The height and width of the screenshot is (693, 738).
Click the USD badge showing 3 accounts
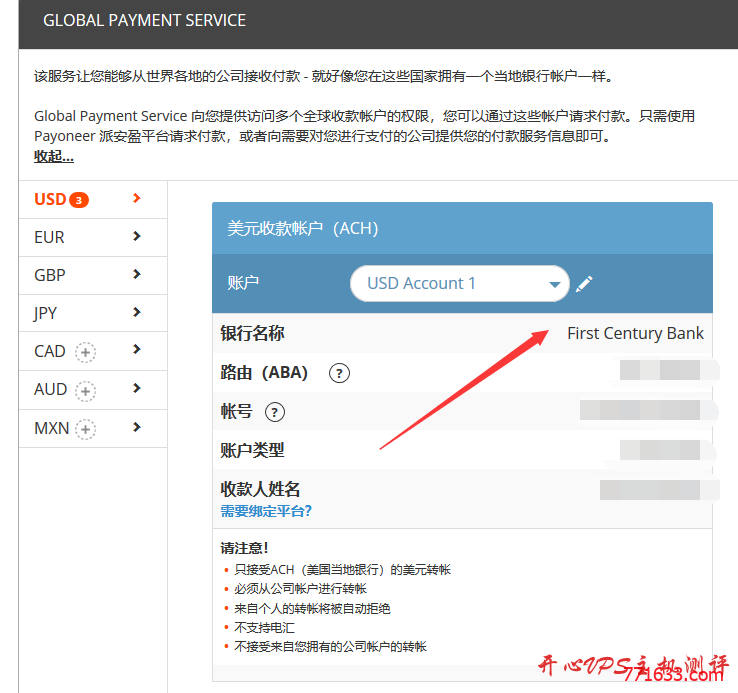coord(79,200)
